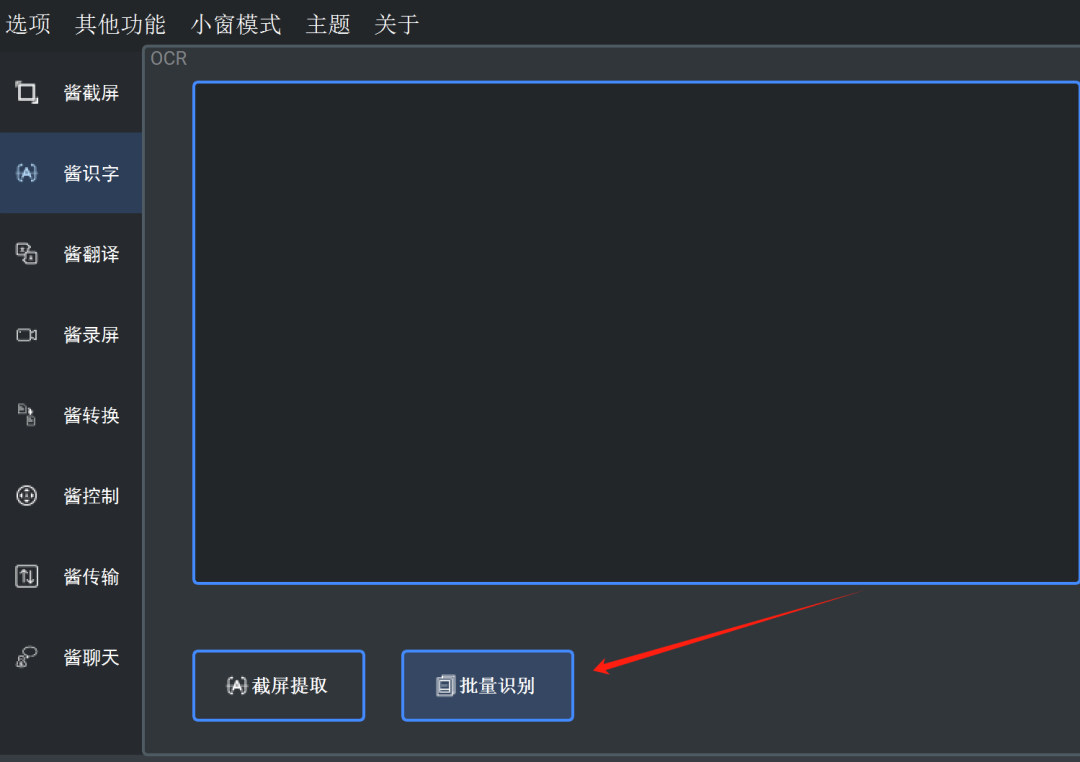Click the 酱录屏 camera icon
The width and height of the screenshot is (1080, 762).
[x=27, y=335]
